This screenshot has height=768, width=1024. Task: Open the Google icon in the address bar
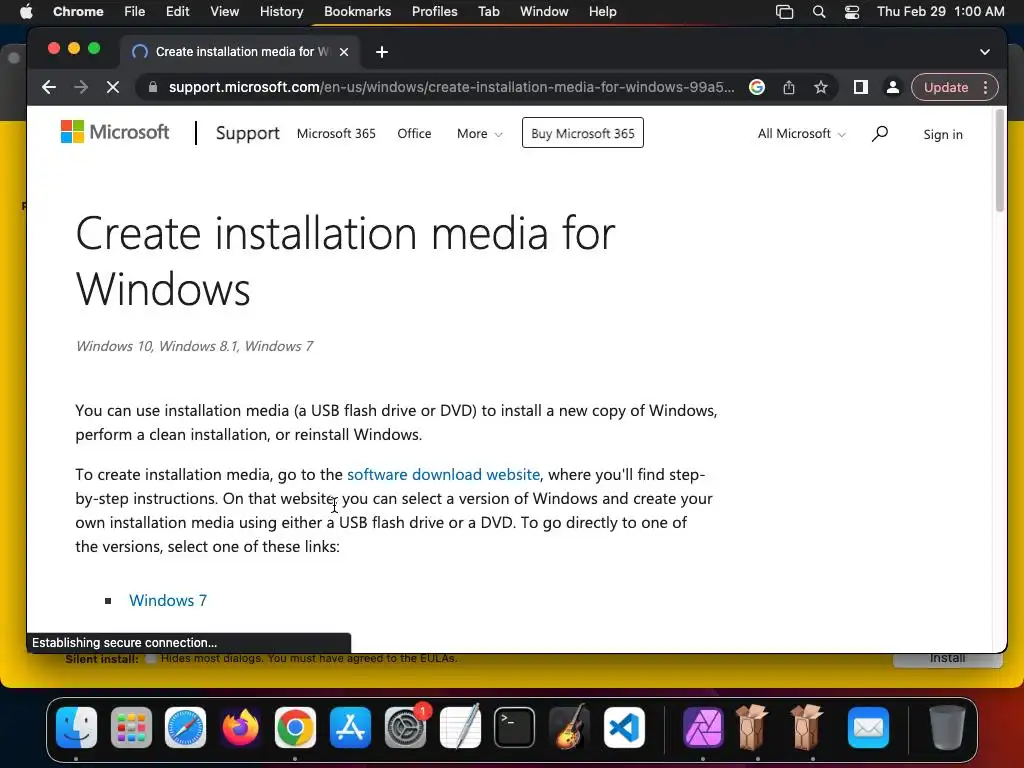[757, 87]
